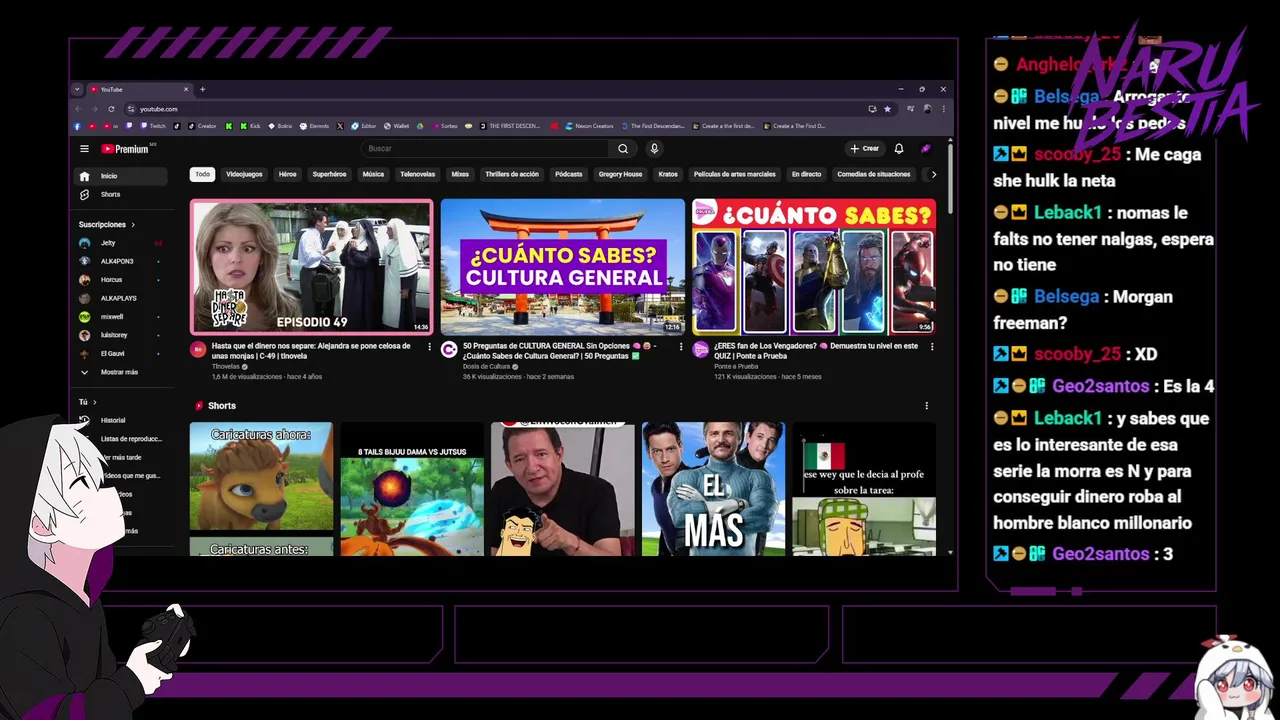This screenshot has width=1280, height=720.
Task: Select the Música filter chip
Action: [373, 174]
